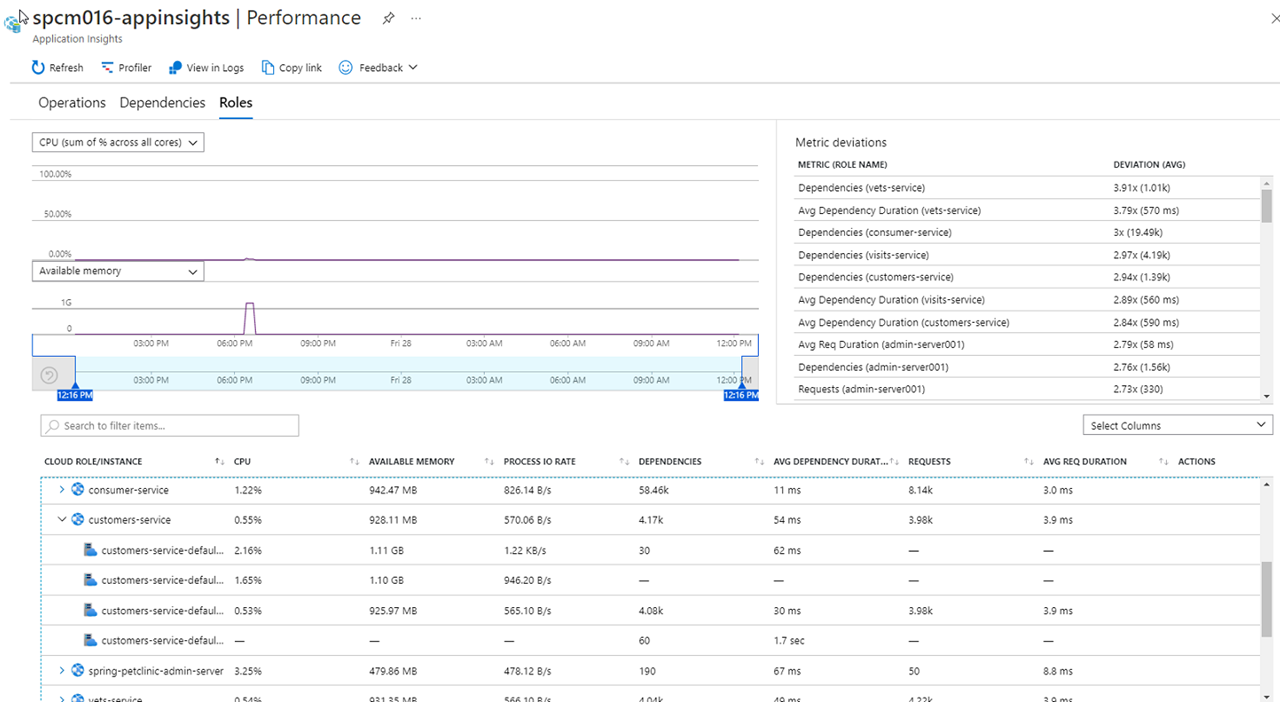Click the Copy link icon

[x=268, y=68]
